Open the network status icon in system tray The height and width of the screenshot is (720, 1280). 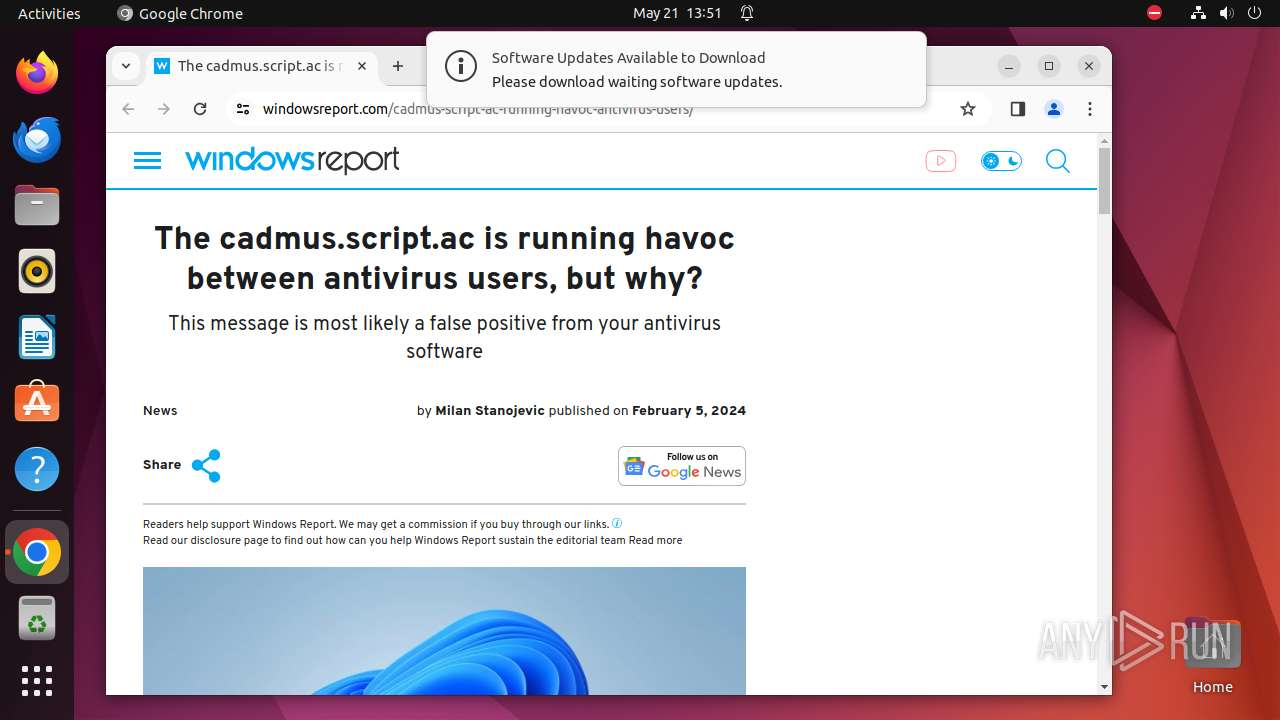tap(1198, 13)
